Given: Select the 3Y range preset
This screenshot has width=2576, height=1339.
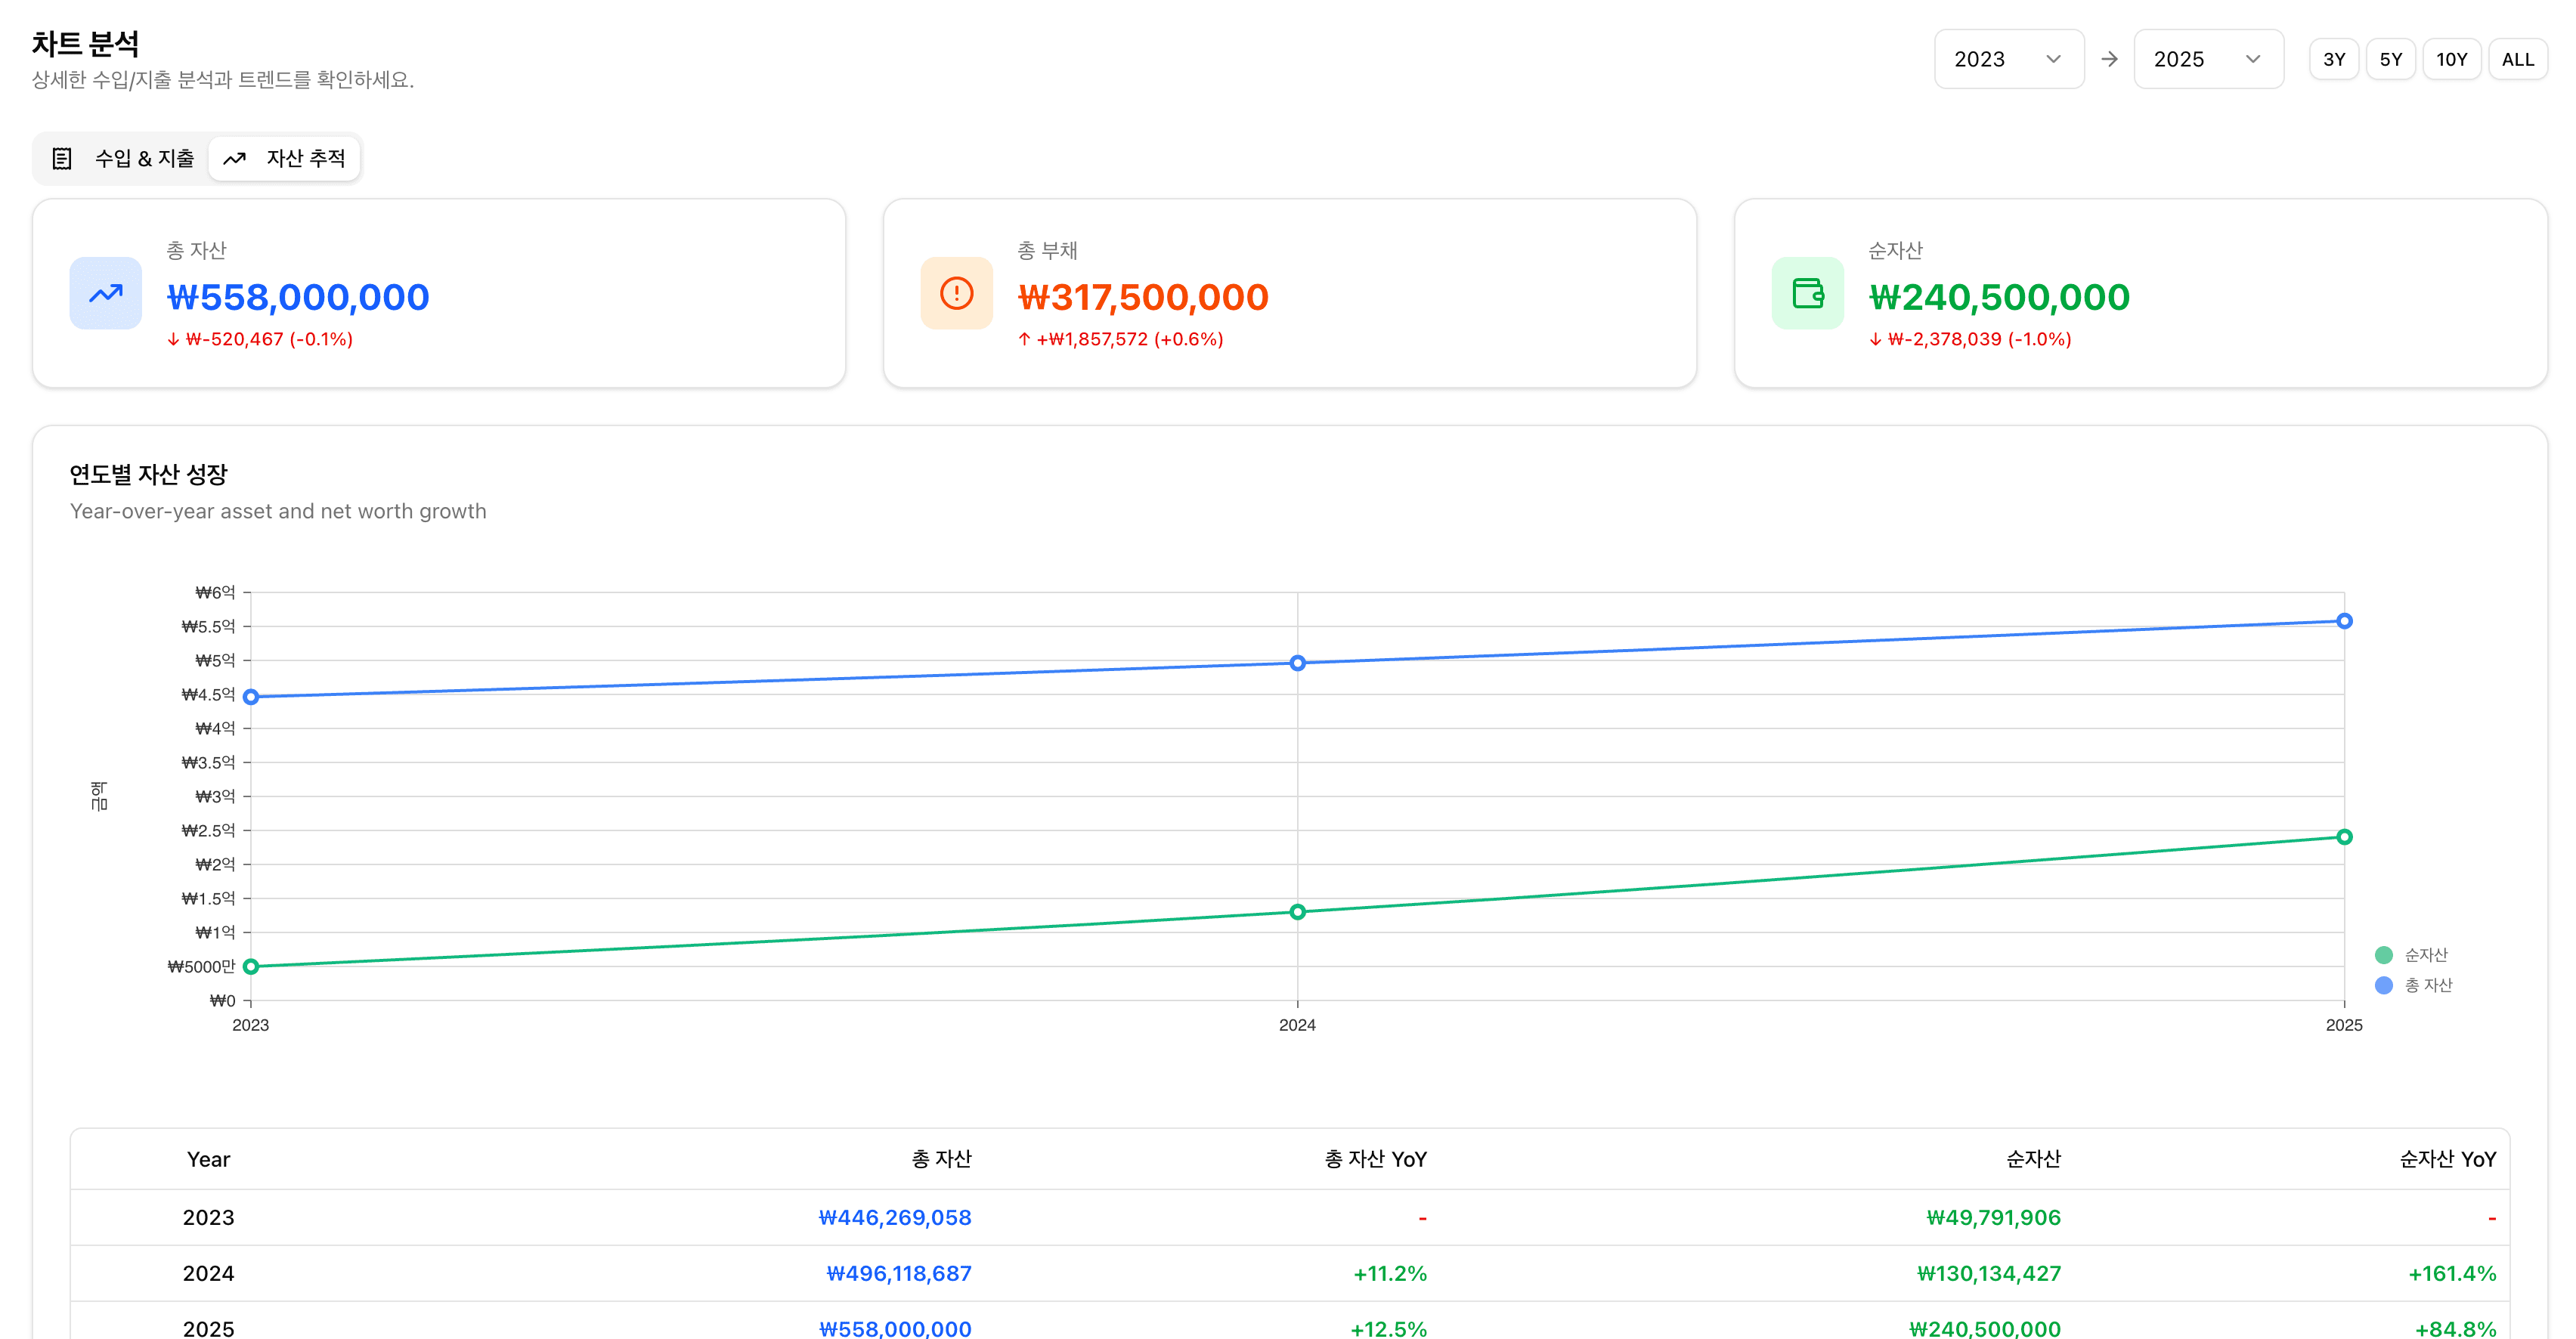Looking at the screenshot, I should (x=2333, y=59).
